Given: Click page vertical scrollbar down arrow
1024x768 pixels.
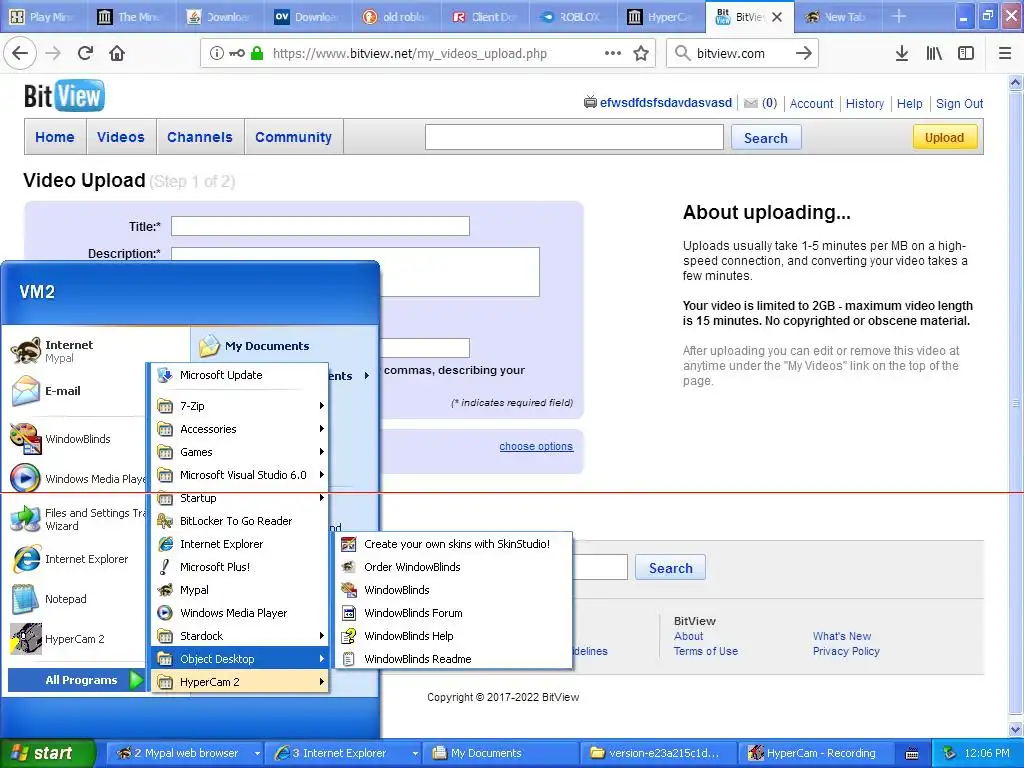Looking at the screenshot, I should pos(1016,729).
